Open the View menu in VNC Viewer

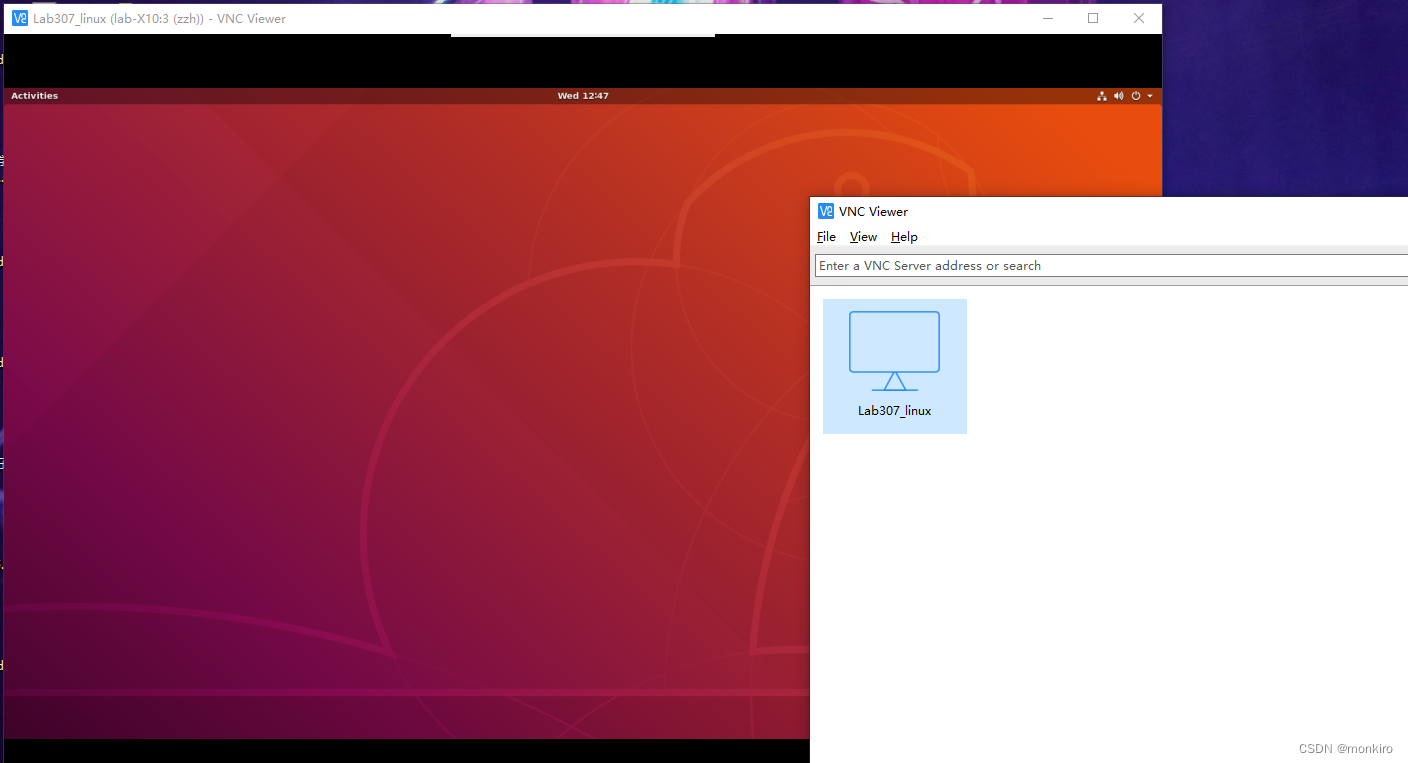(x=863, y=237)
